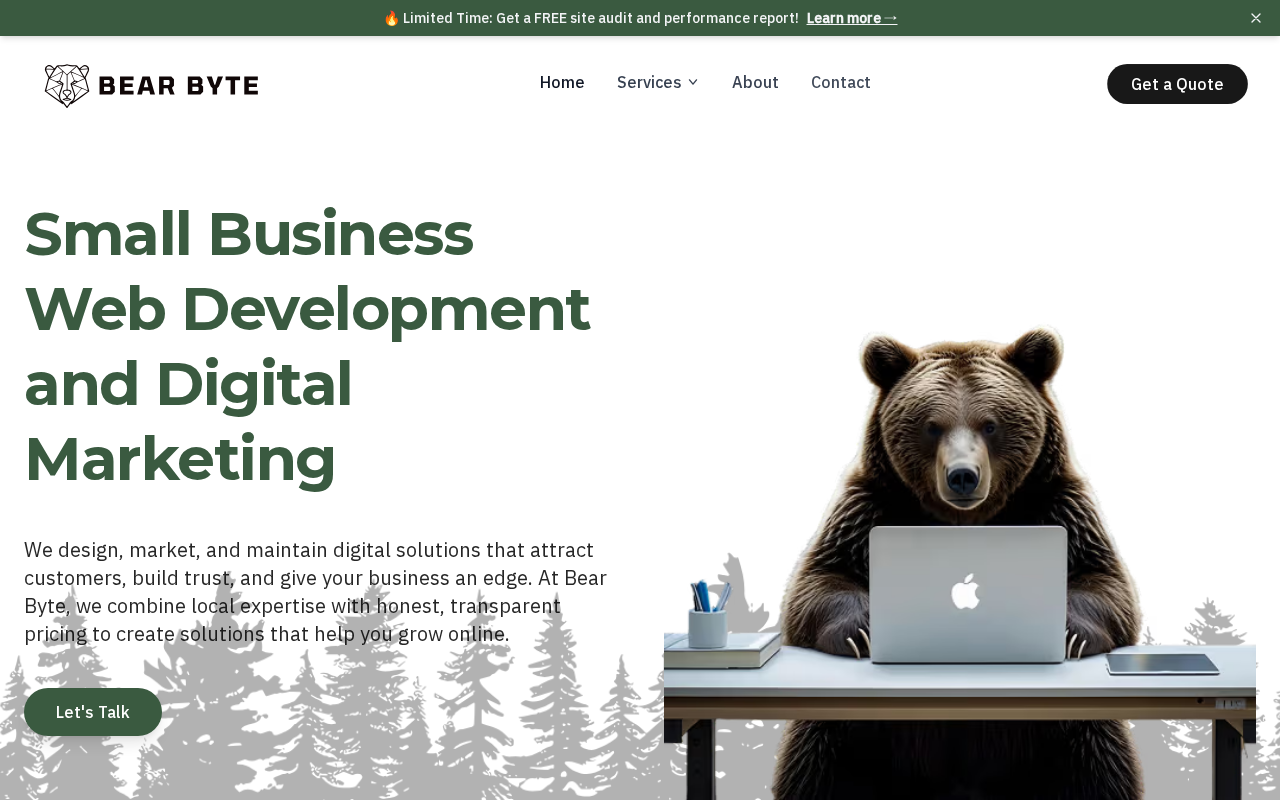Dismiss the promo banner with the X
Viewport: 1280px width, 800px height.
tap(1256, 18)
